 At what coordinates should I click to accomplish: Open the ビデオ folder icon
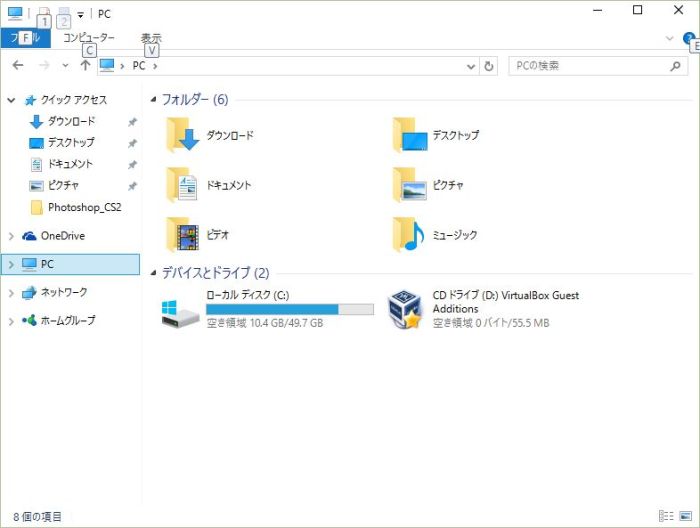tap(183, 235)
